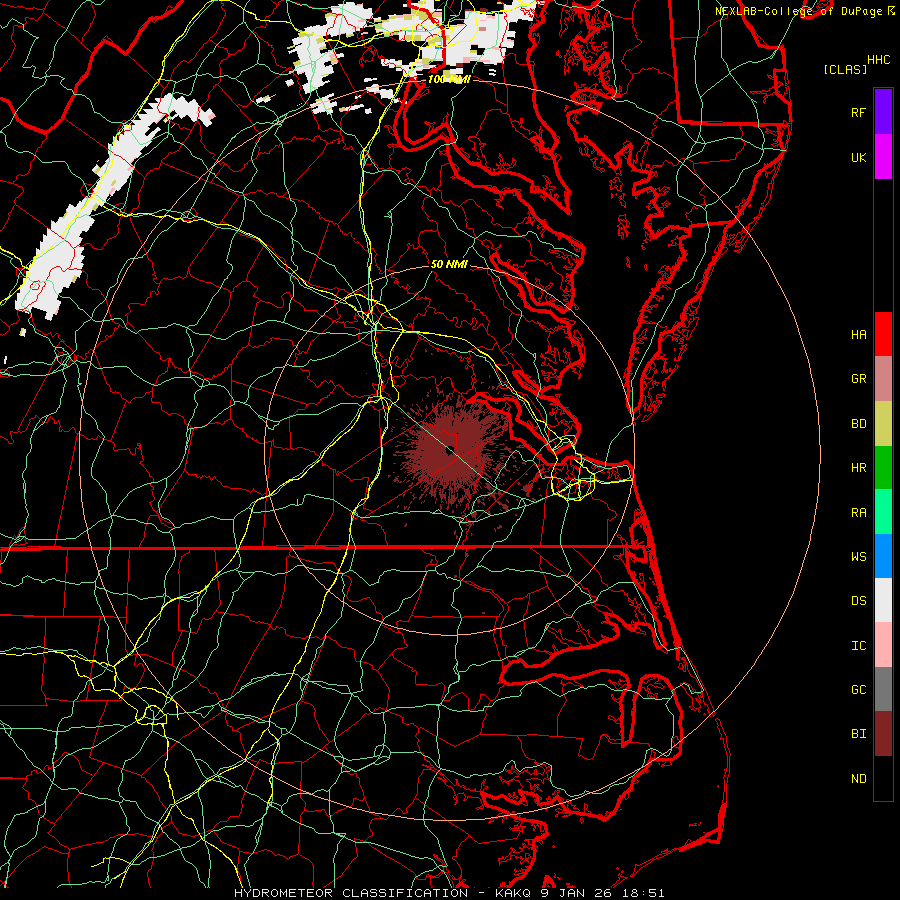Select the WS blue legend swatch

(x=883, y=556)
